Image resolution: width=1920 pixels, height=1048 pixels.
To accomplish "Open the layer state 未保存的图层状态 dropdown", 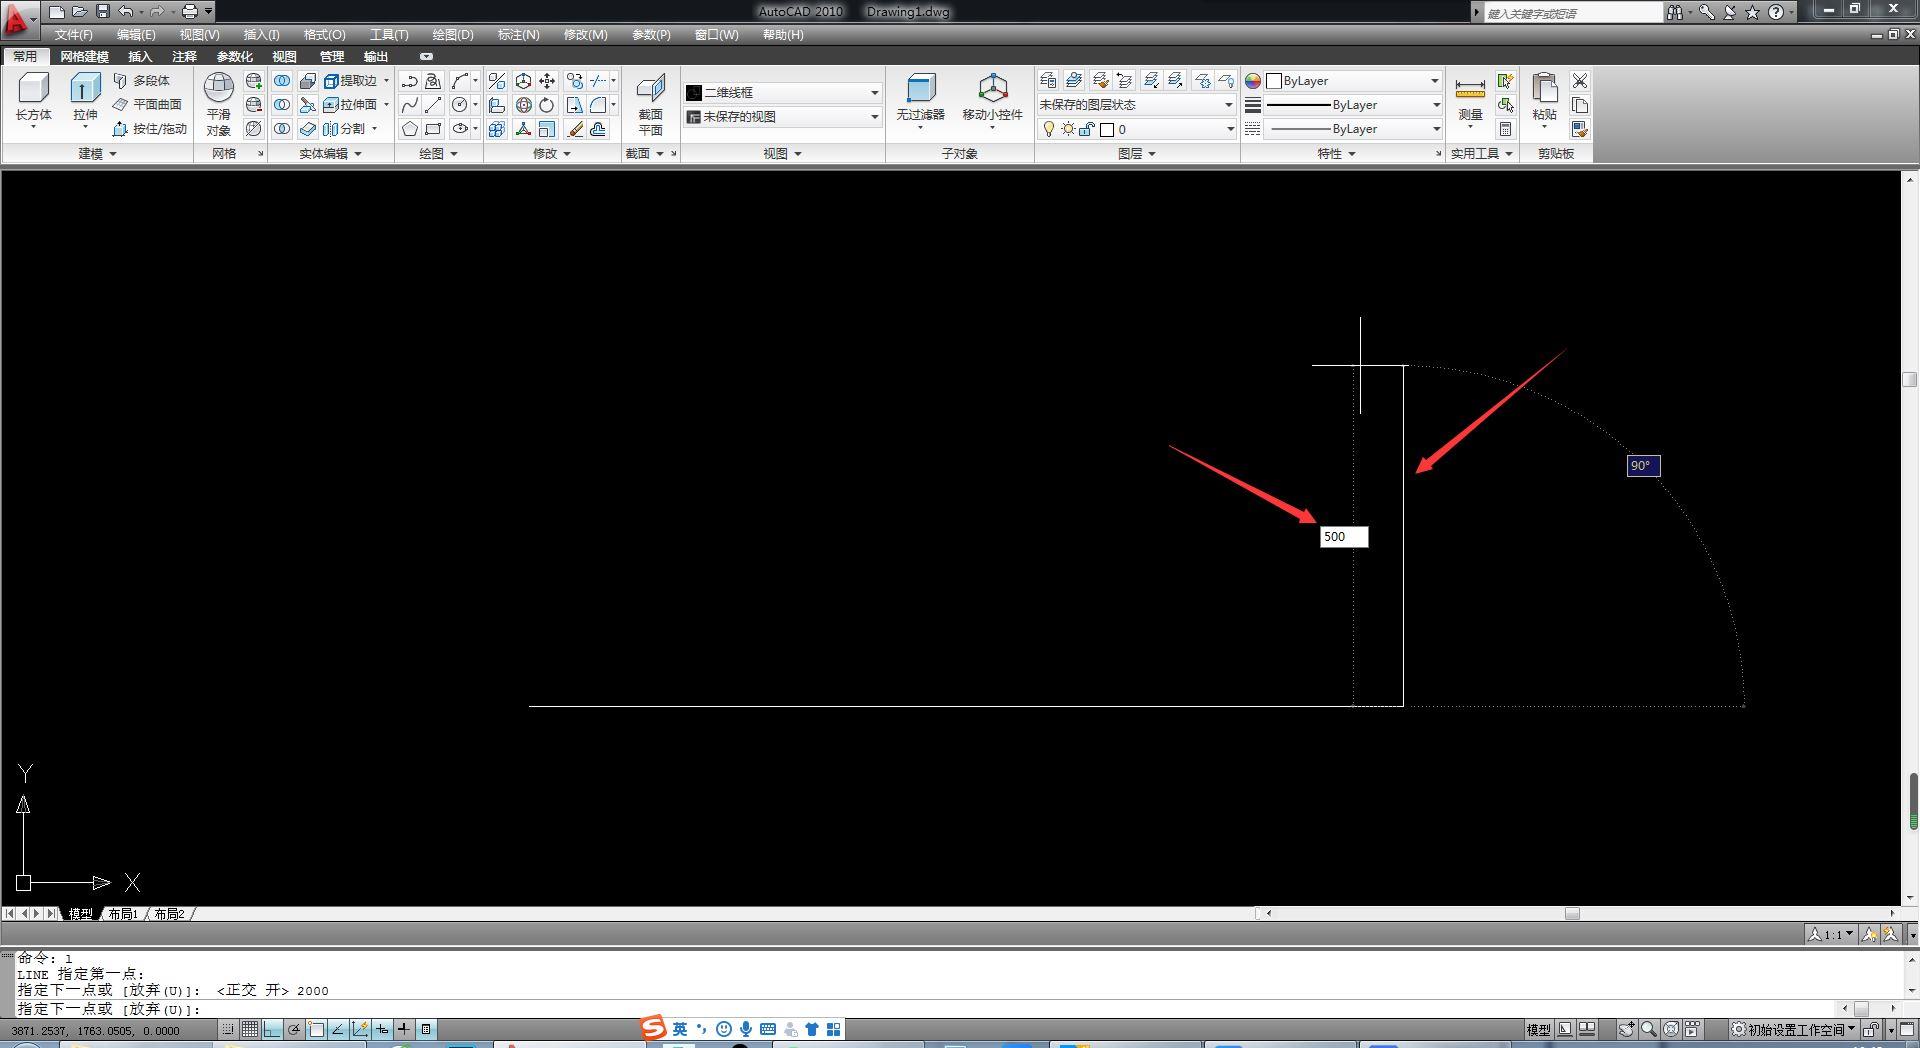I will [1137, 104].
